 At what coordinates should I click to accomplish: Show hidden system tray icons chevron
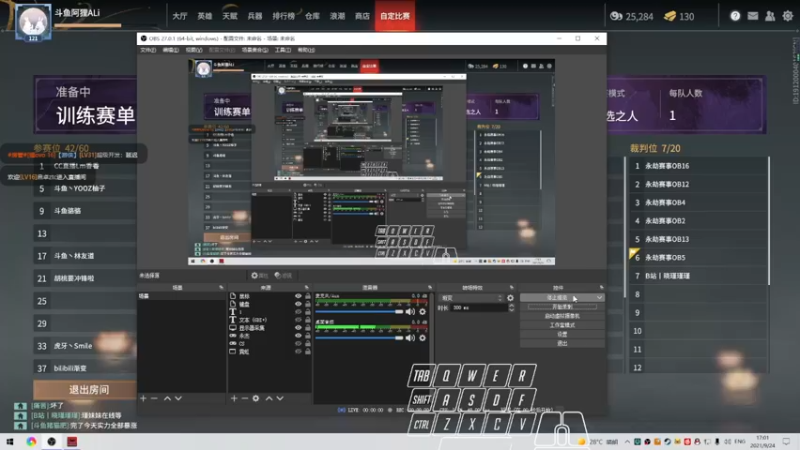(627, 442)
